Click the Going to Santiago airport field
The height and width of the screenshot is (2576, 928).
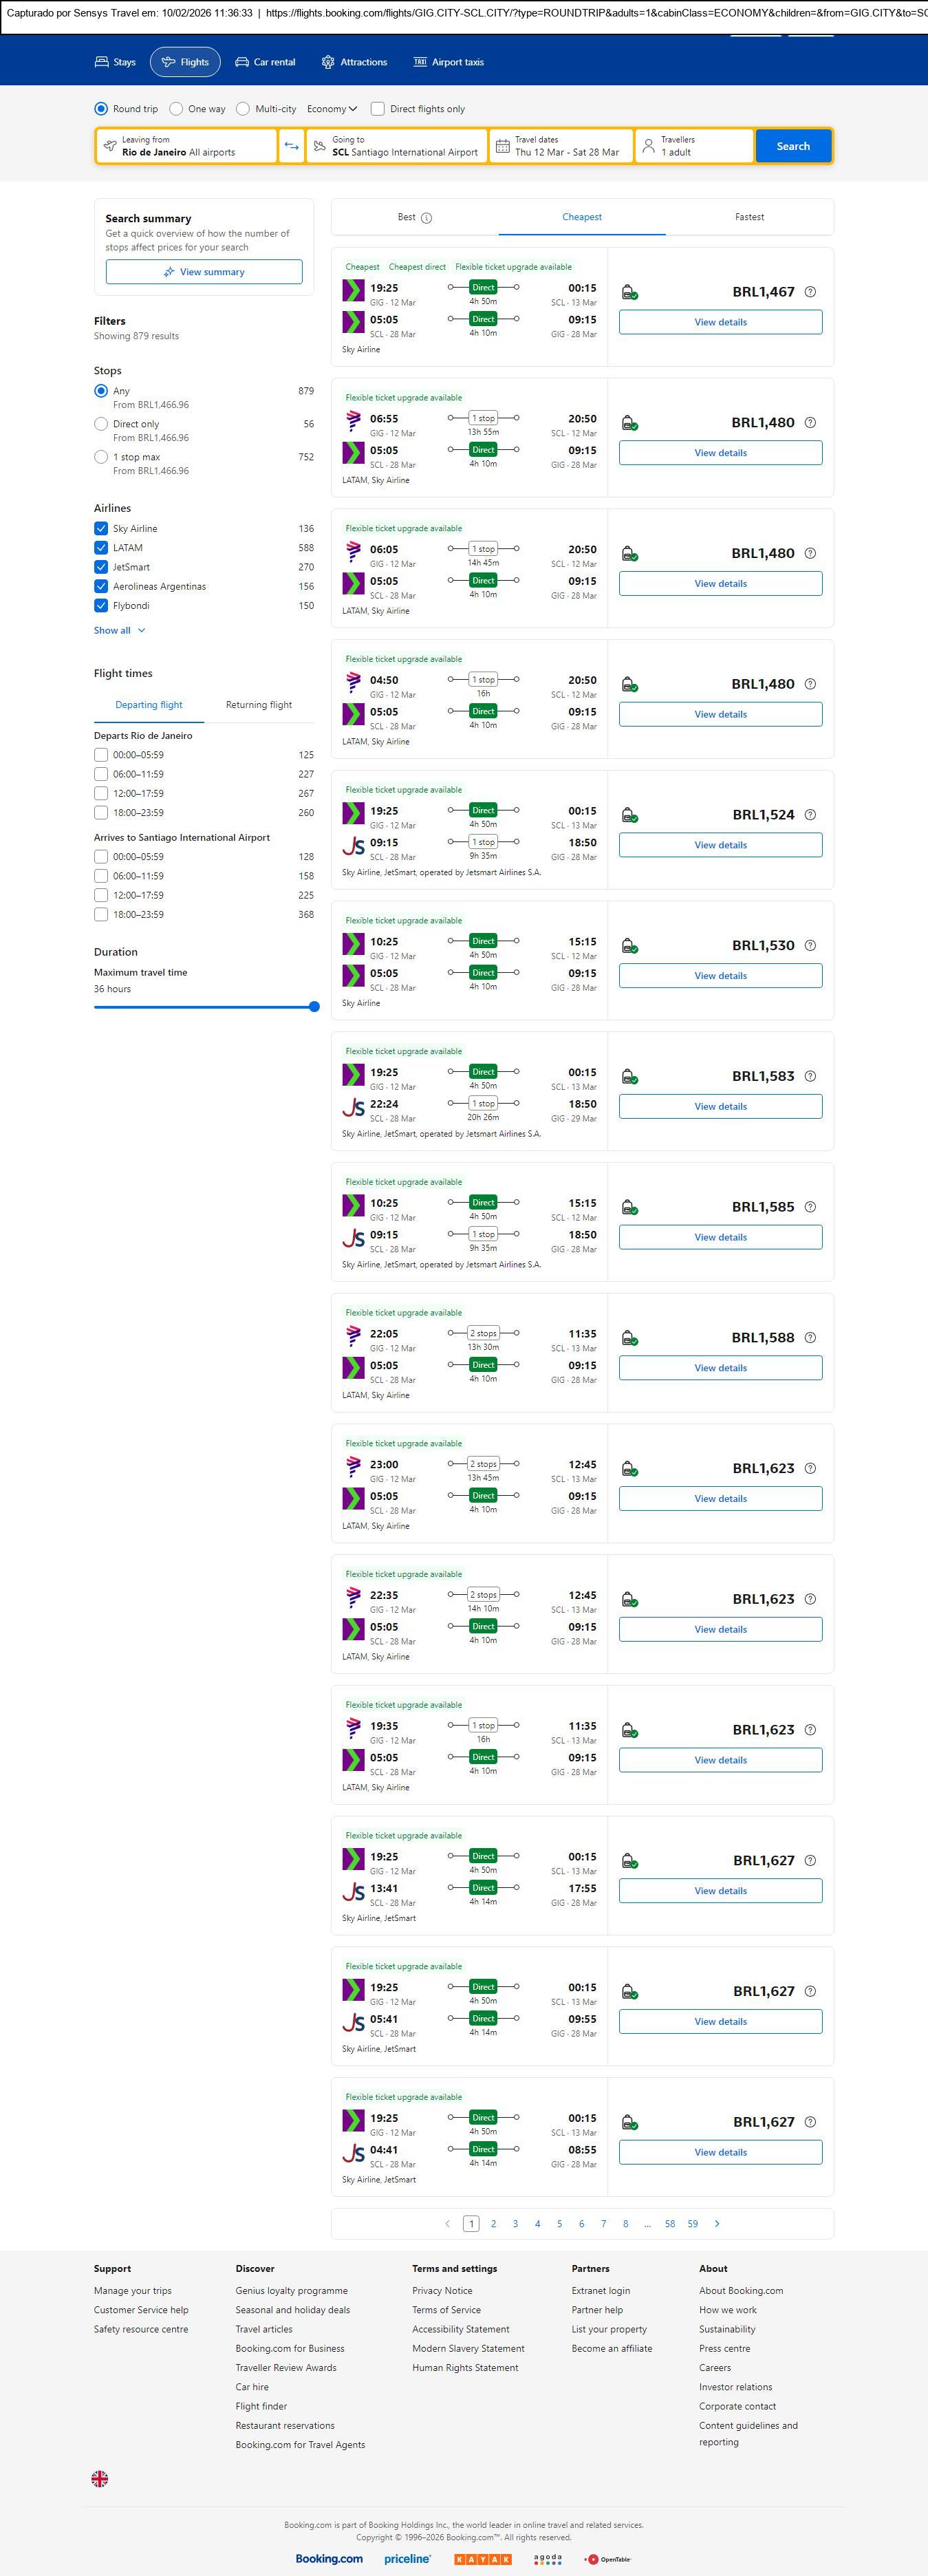coord(397,146)
